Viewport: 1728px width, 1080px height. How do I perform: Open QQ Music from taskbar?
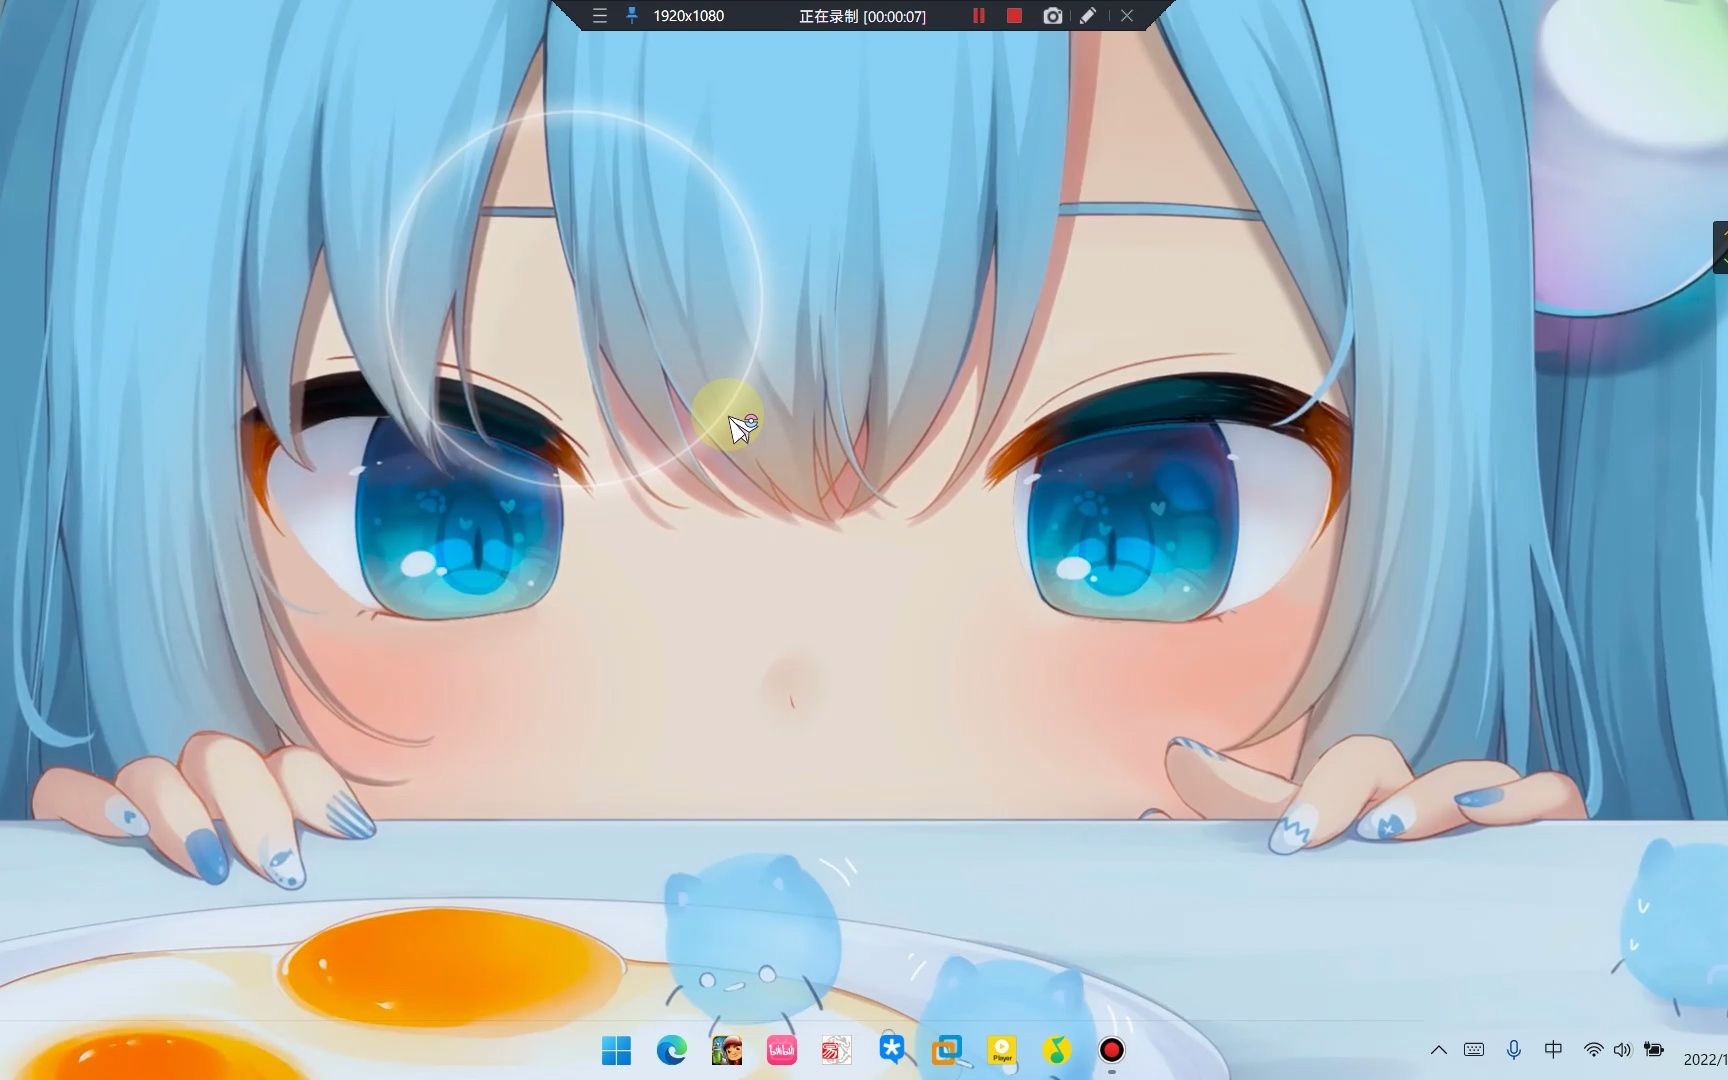point(1057,1050)
